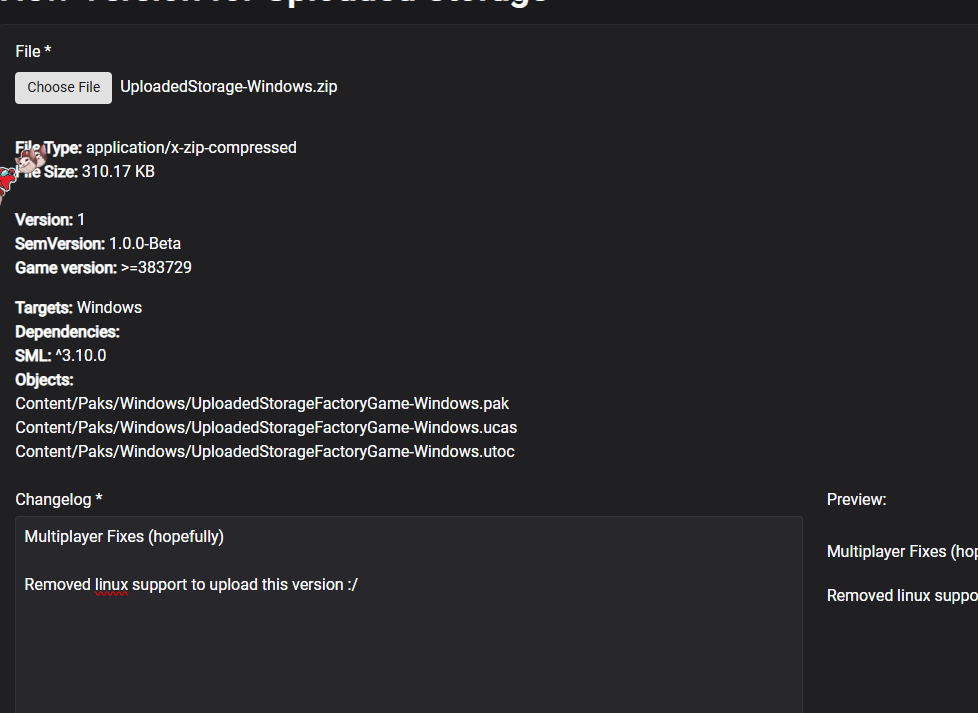
Task: Click the UploadedStorage-Windows.zip file name
Action: 228,87
